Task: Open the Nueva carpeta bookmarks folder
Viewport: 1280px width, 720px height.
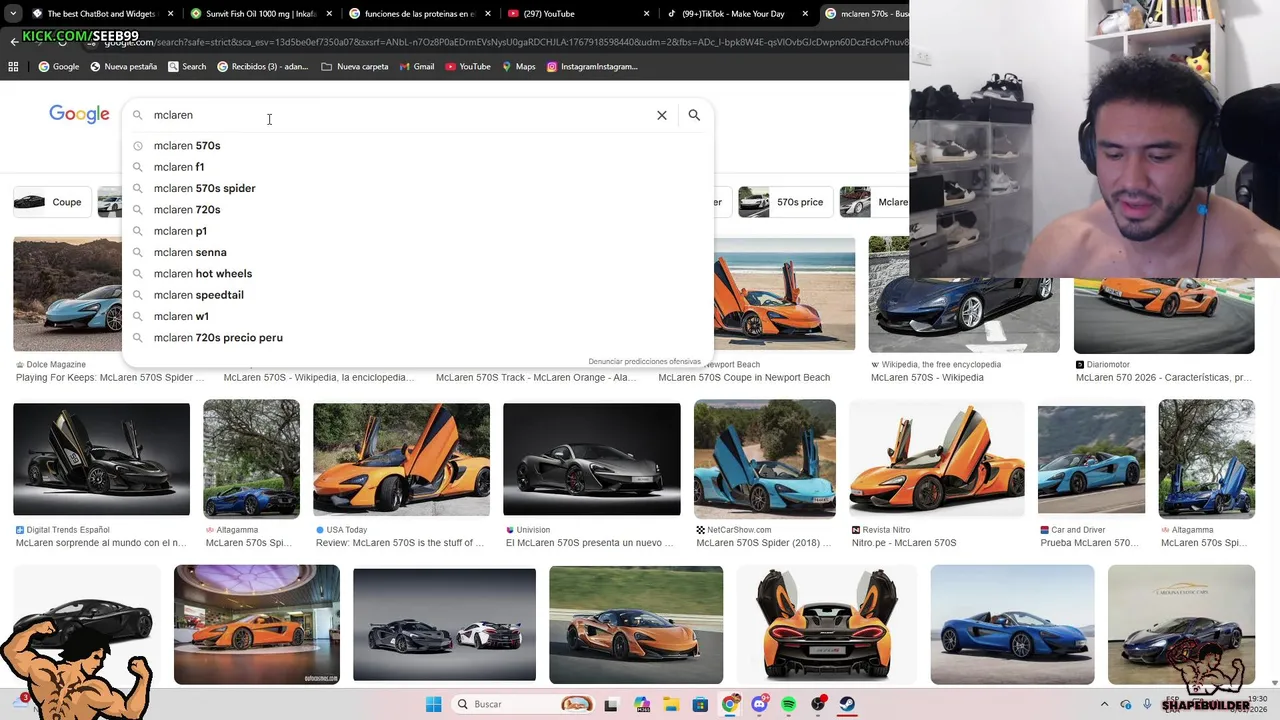Action: (x=355, y=67)
